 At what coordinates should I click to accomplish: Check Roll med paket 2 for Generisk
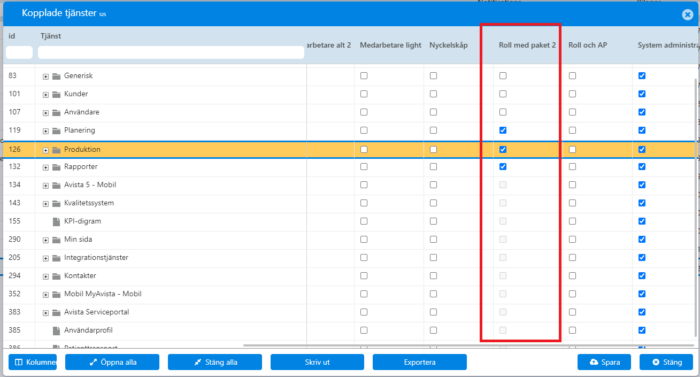point(503,76)
